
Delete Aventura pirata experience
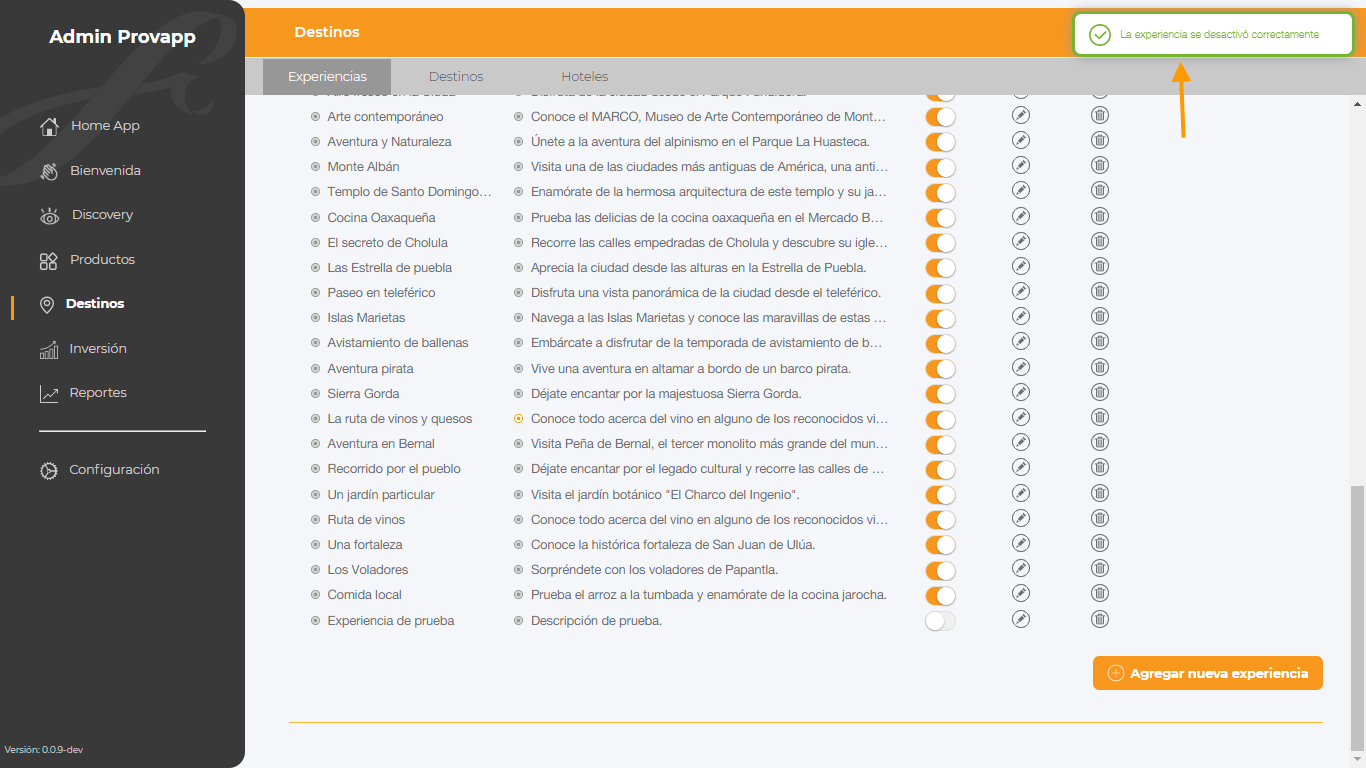pos(1100,367)
